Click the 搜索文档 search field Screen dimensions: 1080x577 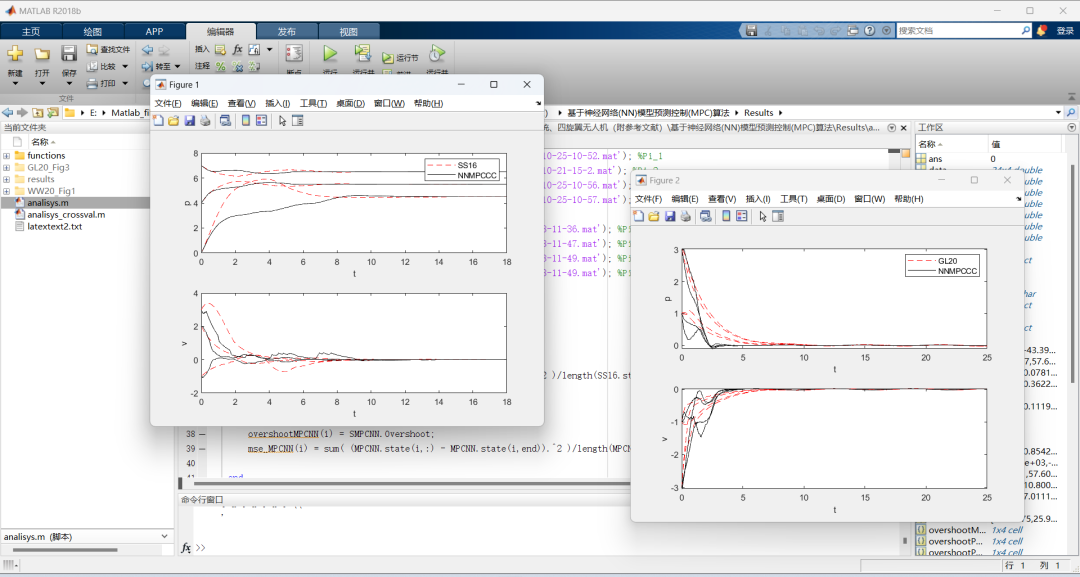[958, 30]
